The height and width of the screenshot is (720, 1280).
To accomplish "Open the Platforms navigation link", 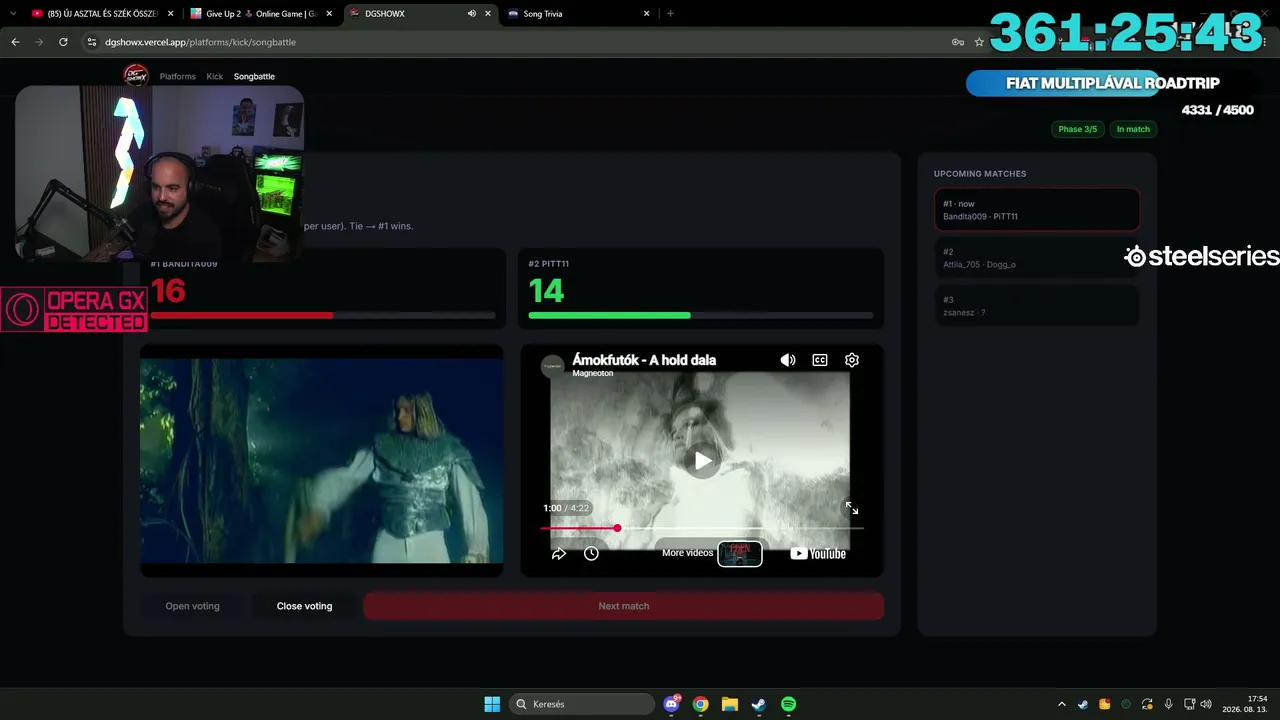I will [x=177, y=76].
